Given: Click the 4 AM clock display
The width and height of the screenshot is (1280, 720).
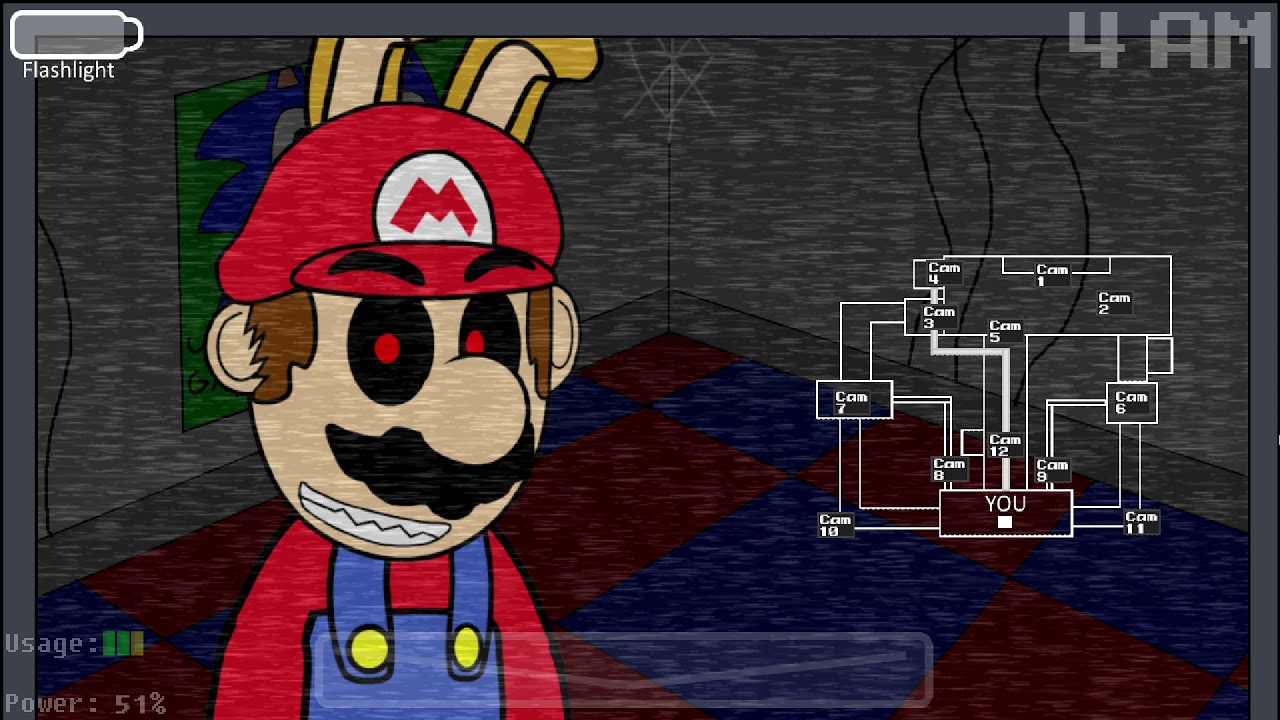Looking at the screenshot, I should 1169,40.
